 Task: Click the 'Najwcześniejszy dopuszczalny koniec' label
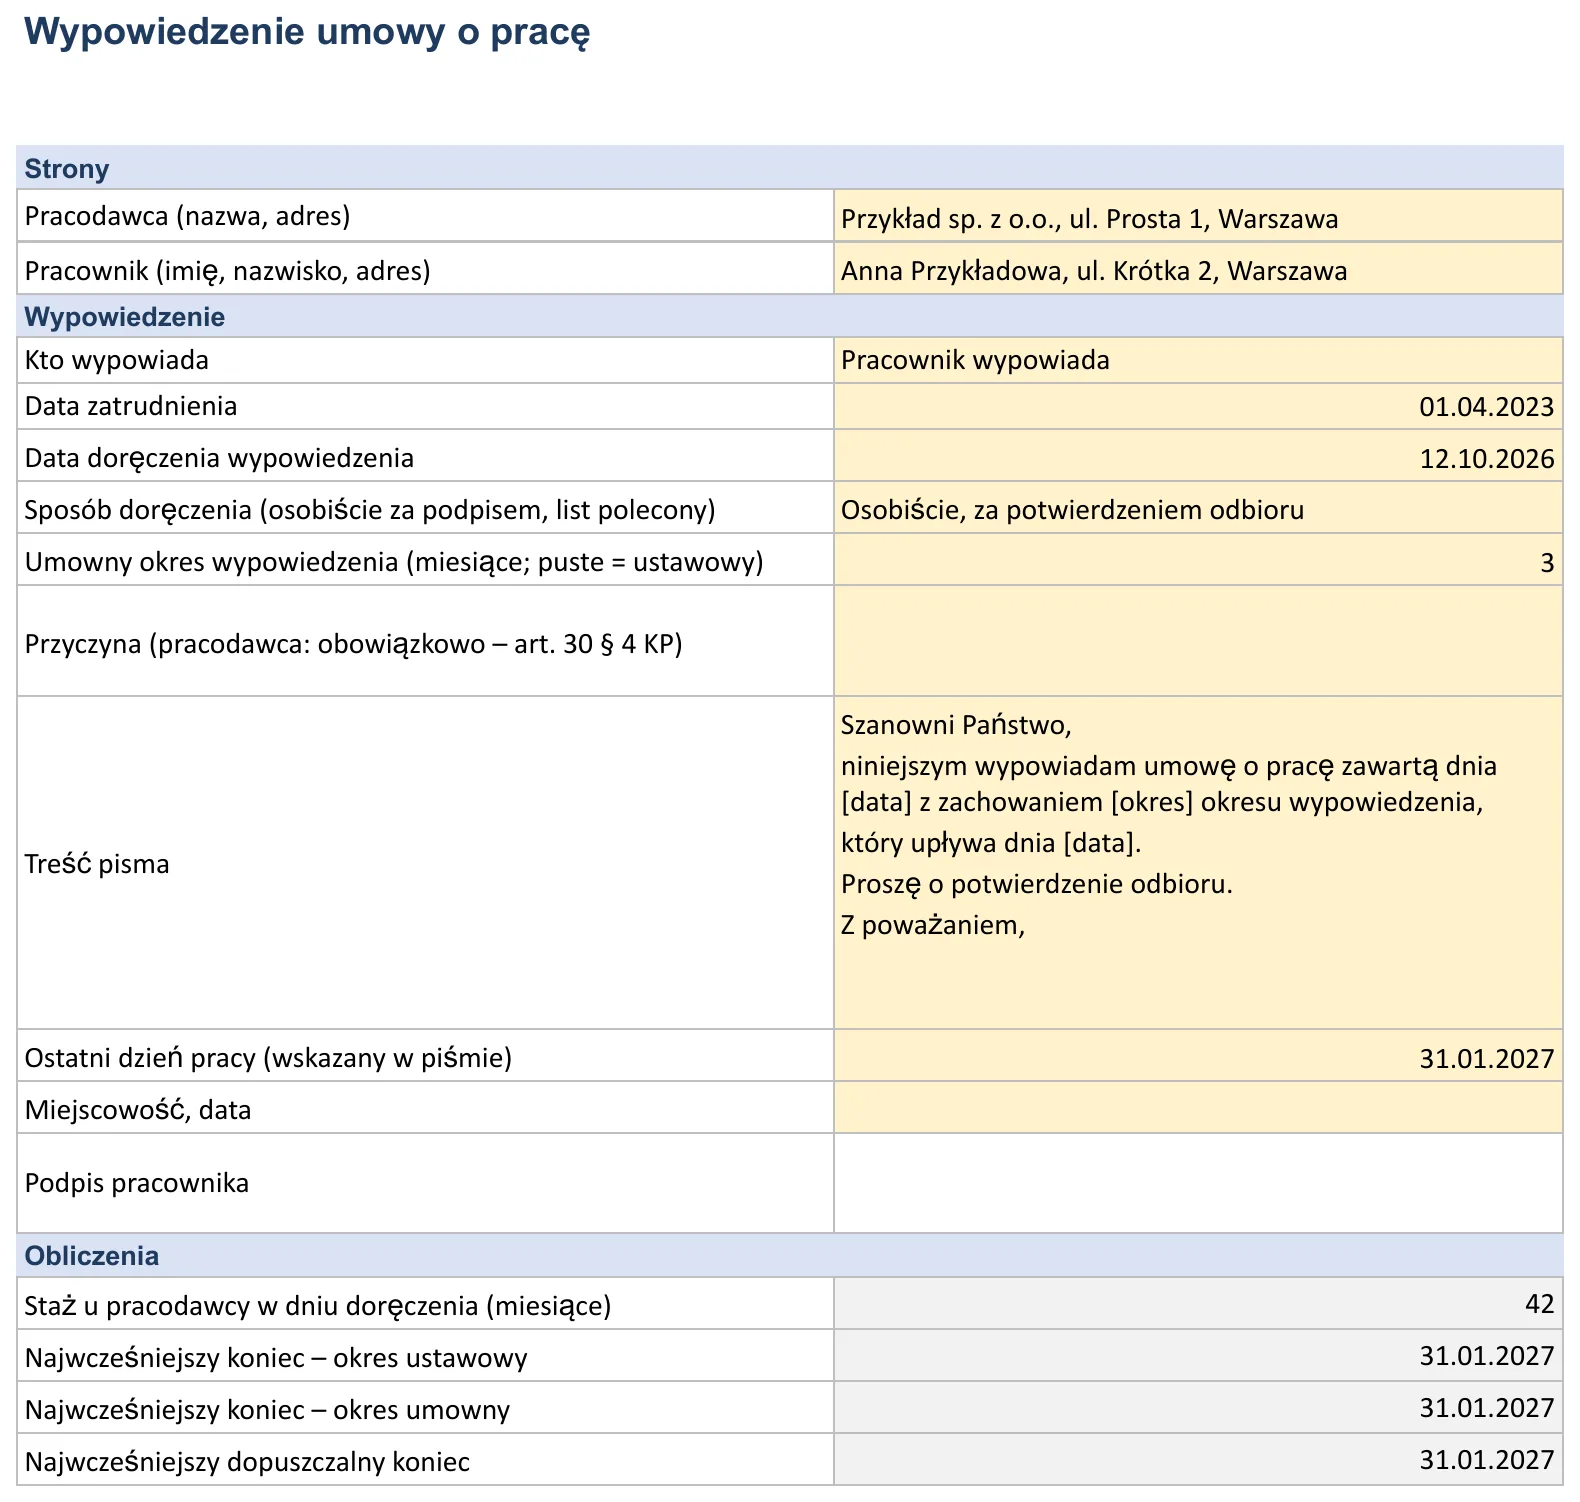click(x=247, y=1462)
